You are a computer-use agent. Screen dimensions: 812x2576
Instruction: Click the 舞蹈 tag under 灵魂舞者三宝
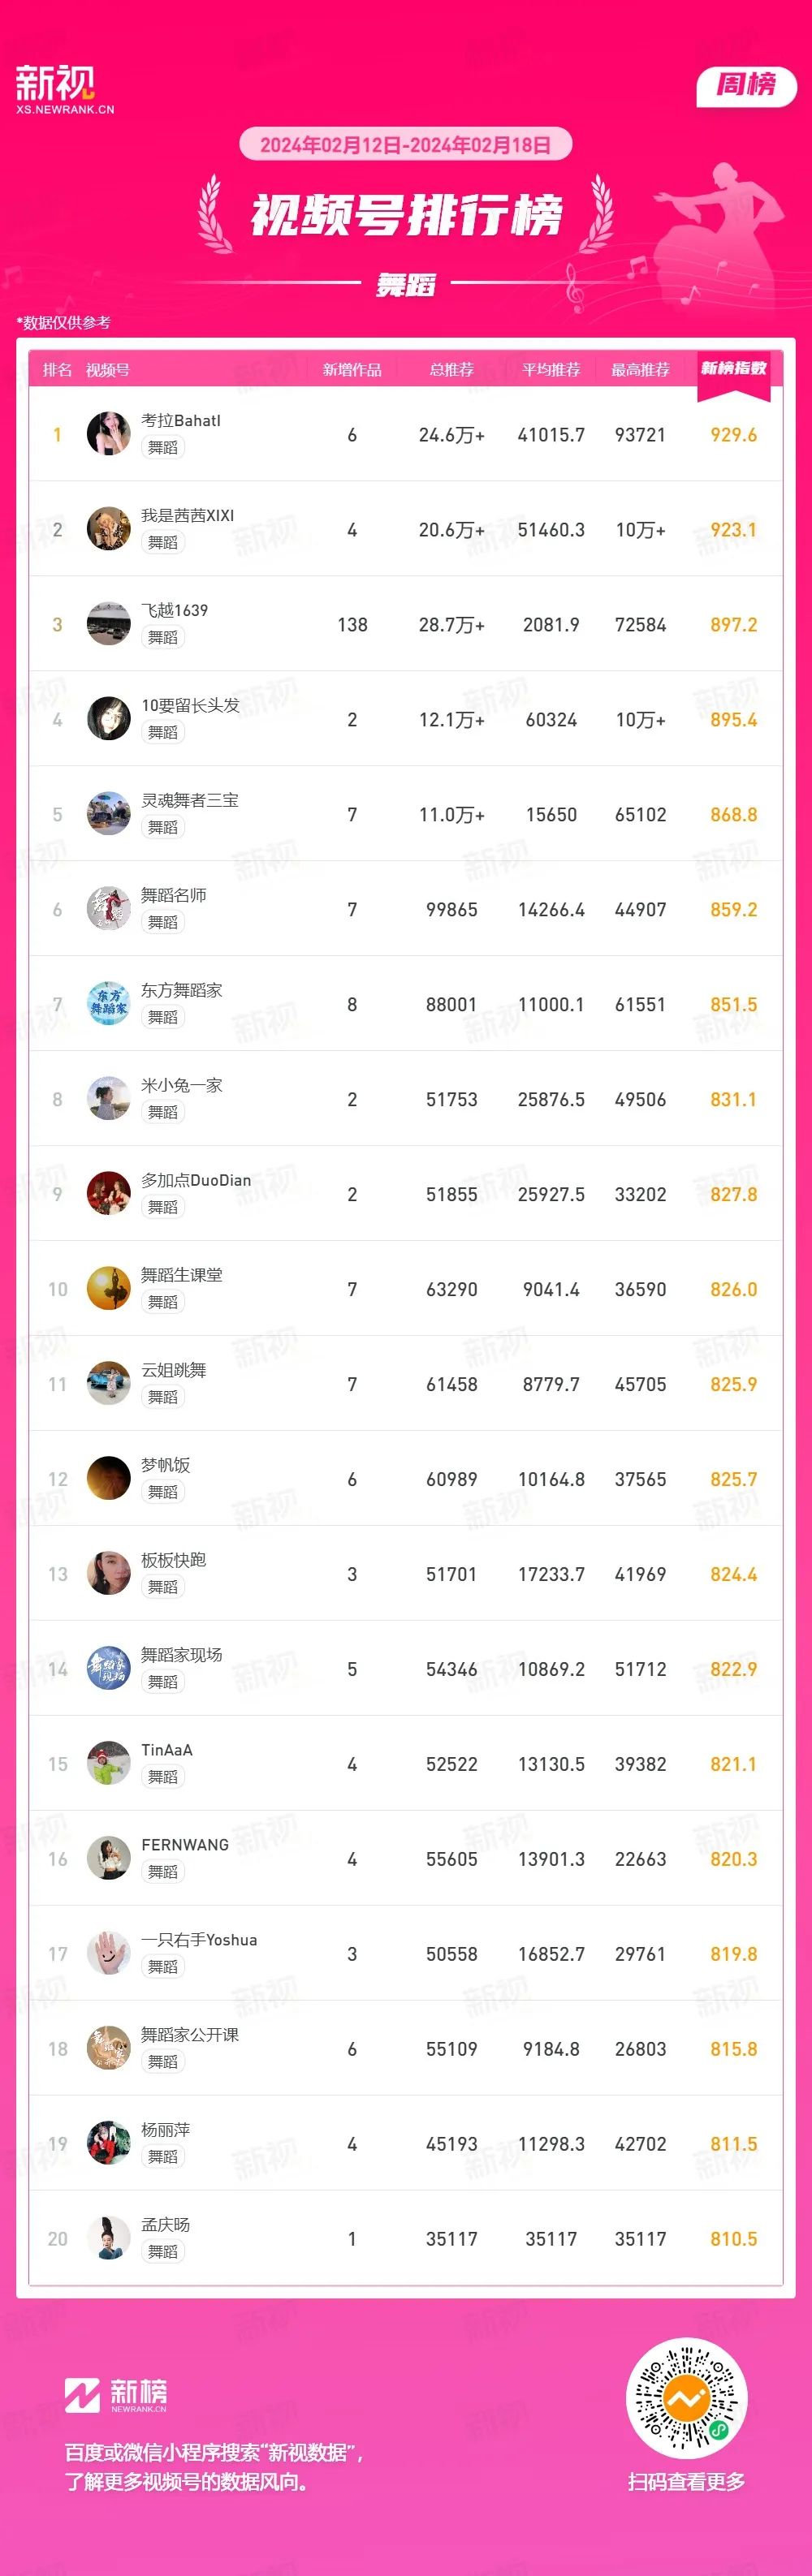tap(163, 827)
